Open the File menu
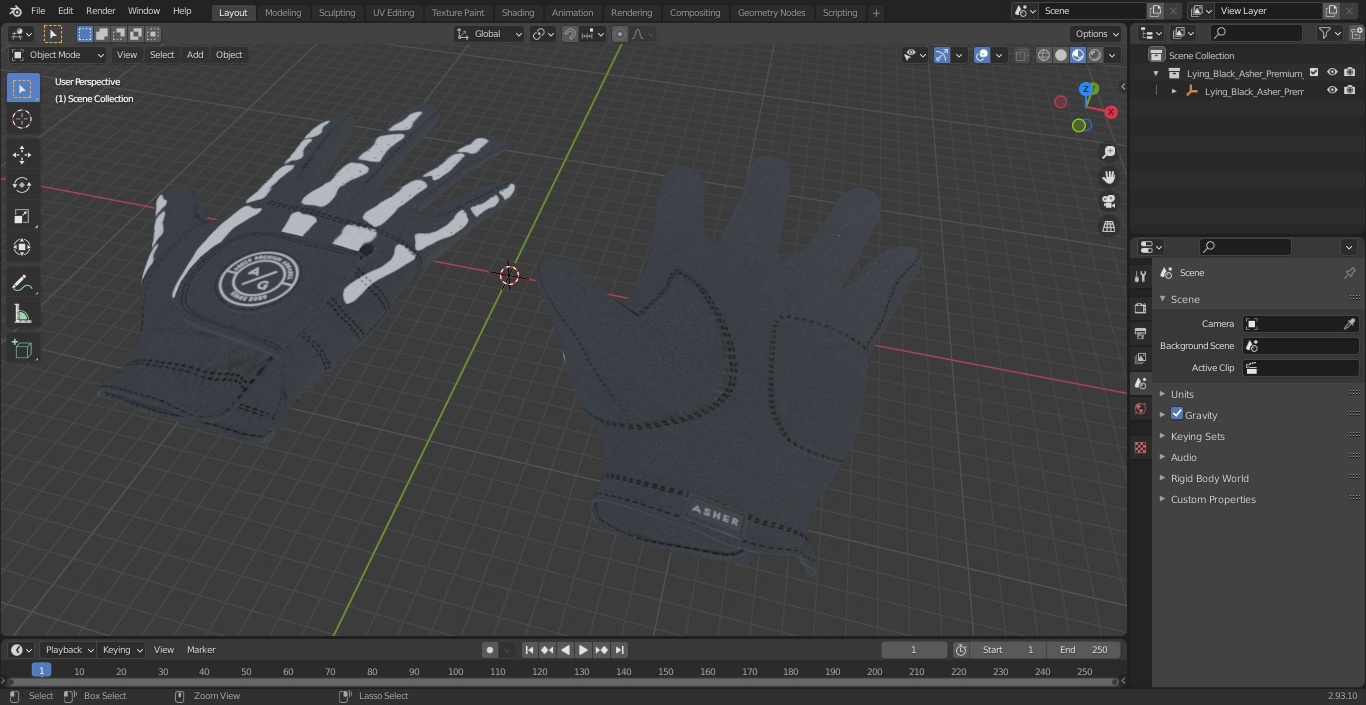Screen dimensions: 1366x705 click(38, 11)
